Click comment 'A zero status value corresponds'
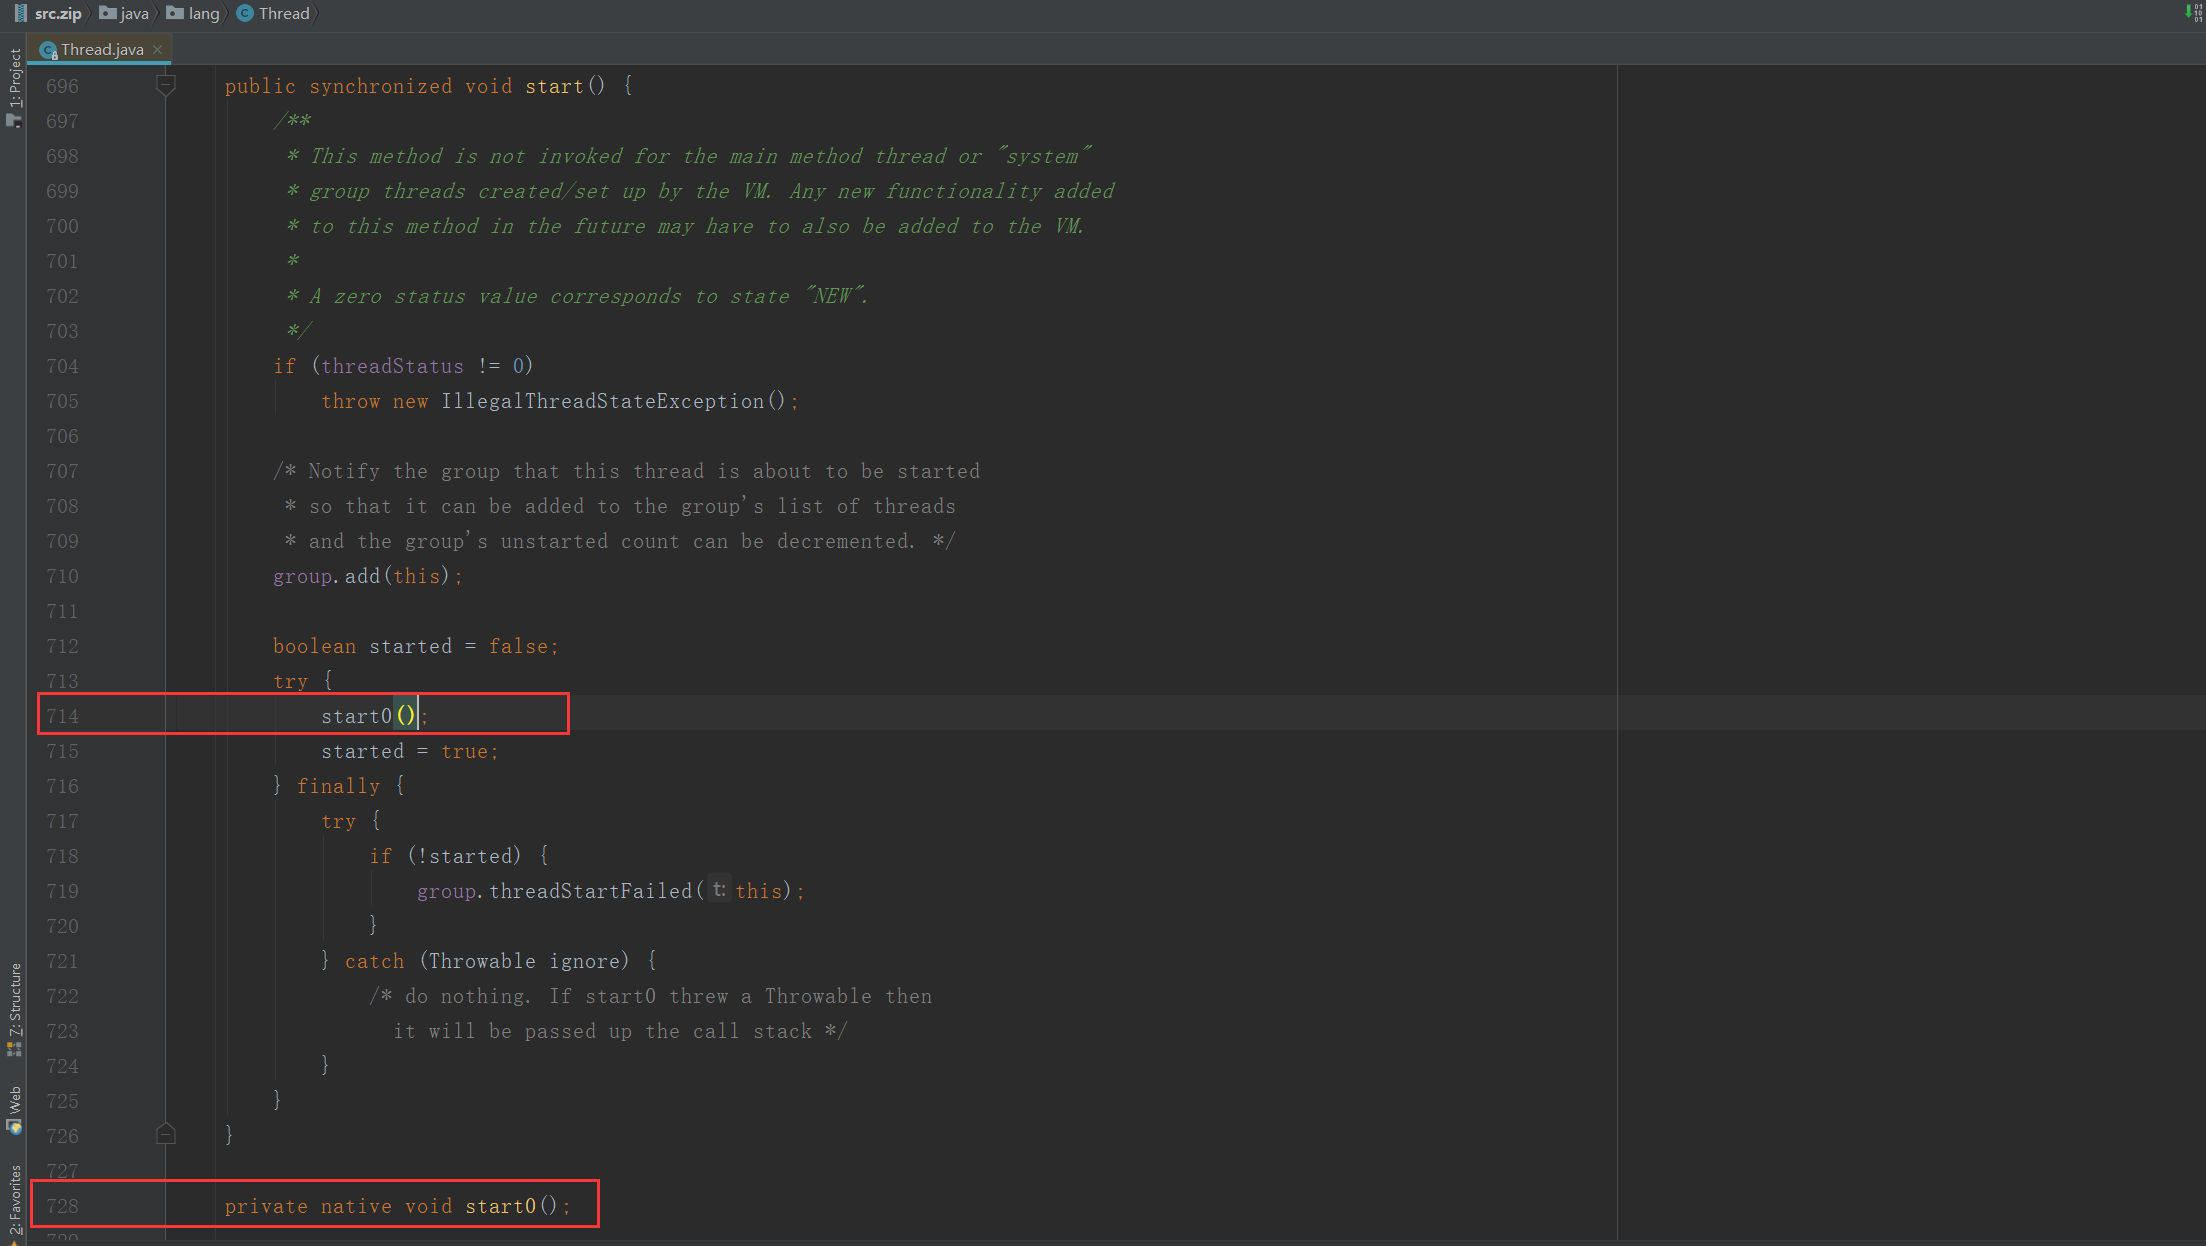 tap(495, 296)
